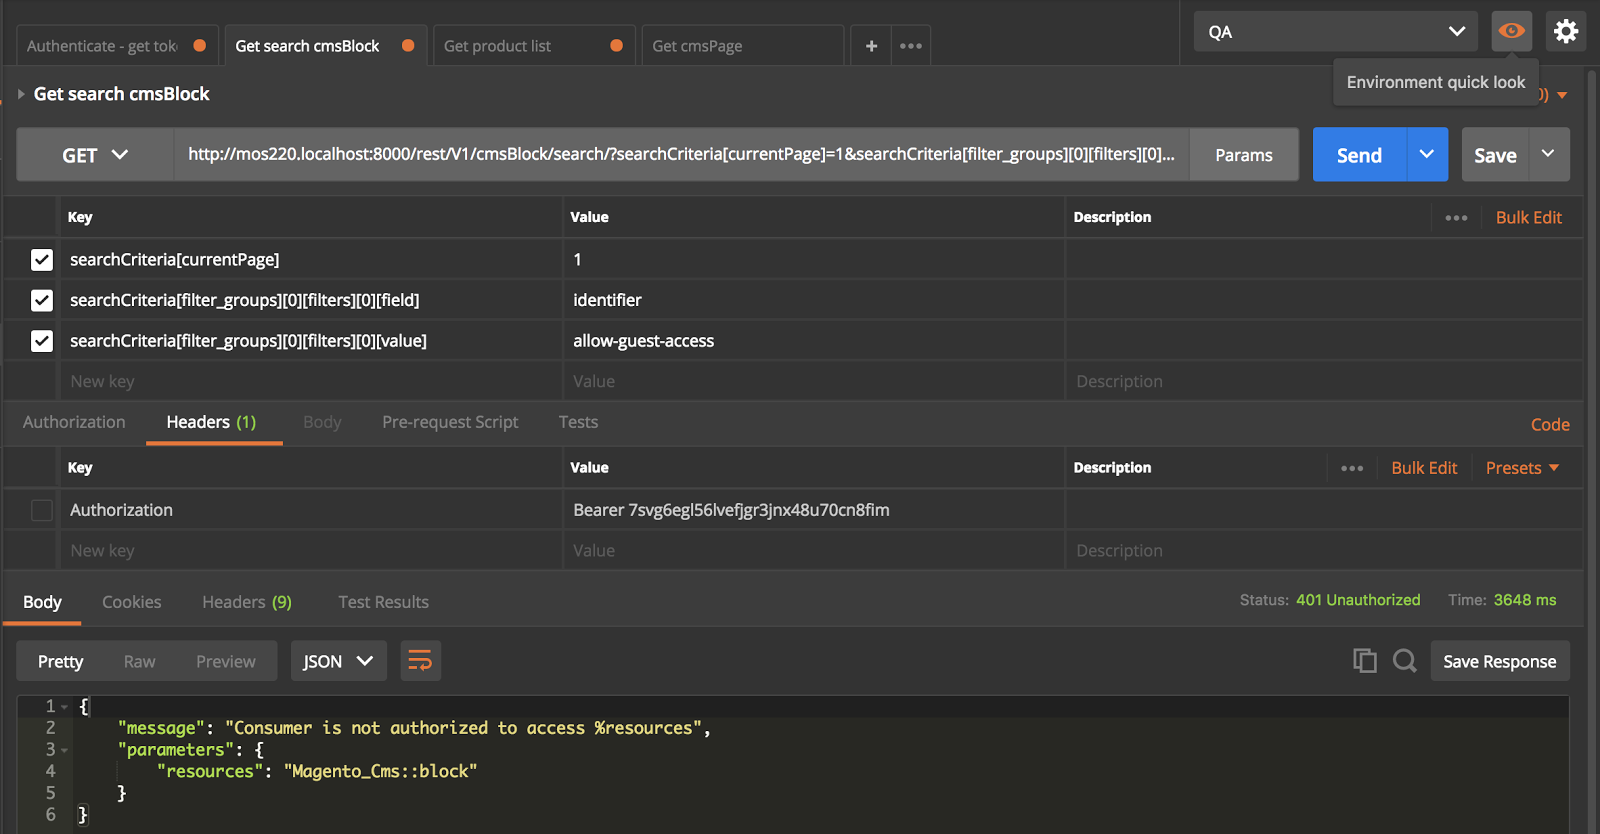Viewport: 1600px width, 834px height.
Task: Expand the Get search cmsBlock request description triangle
Action: click(x=21, y=94)
